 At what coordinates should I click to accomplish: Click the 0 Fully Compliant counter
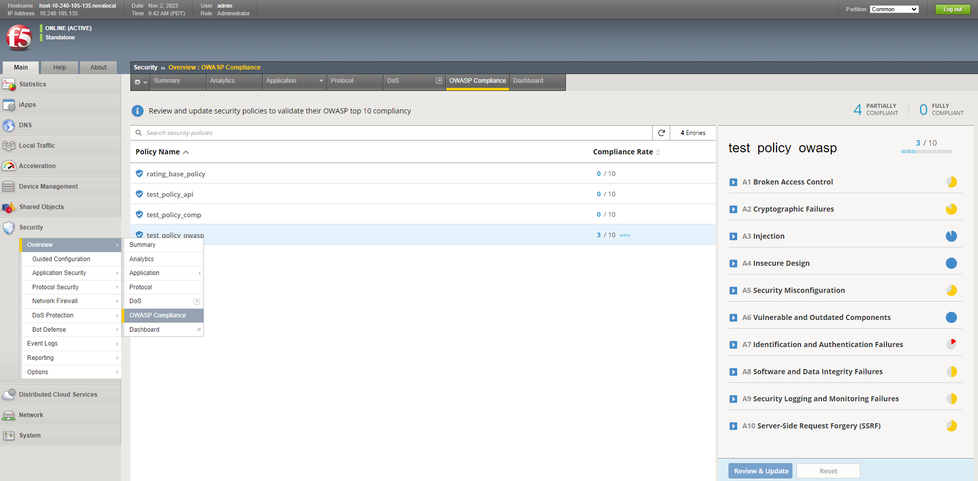tap(941, 110)
